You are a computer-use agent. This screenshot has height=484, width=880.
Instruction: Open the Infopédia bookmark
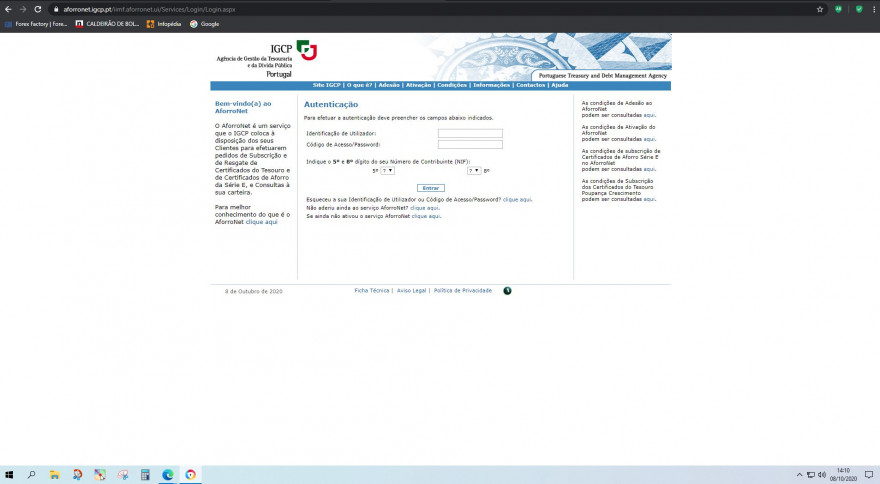point(164,24)
